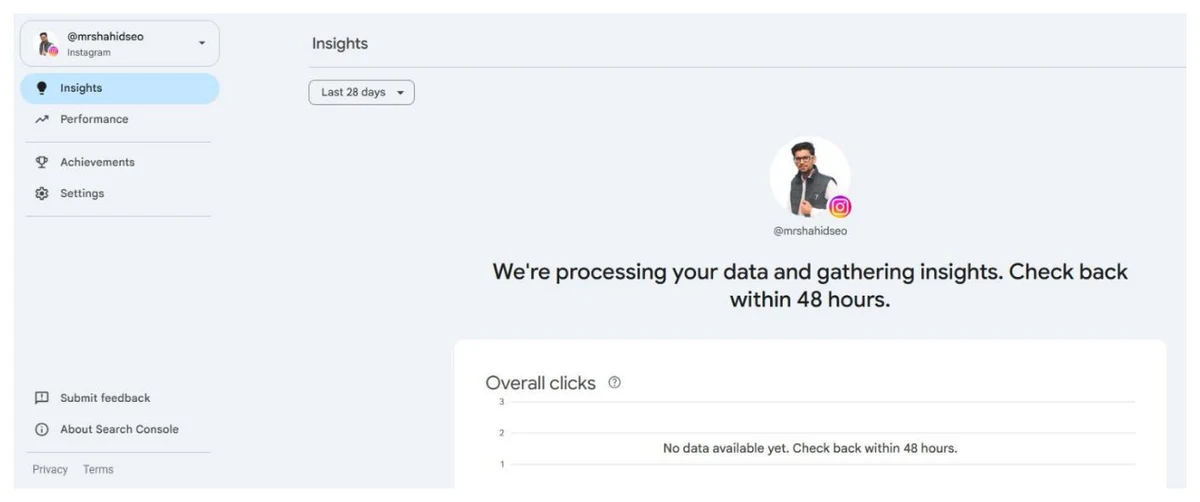Expand the Last 28 days date range
This screenshot has height=502, width=1200.
coord(361,92)
